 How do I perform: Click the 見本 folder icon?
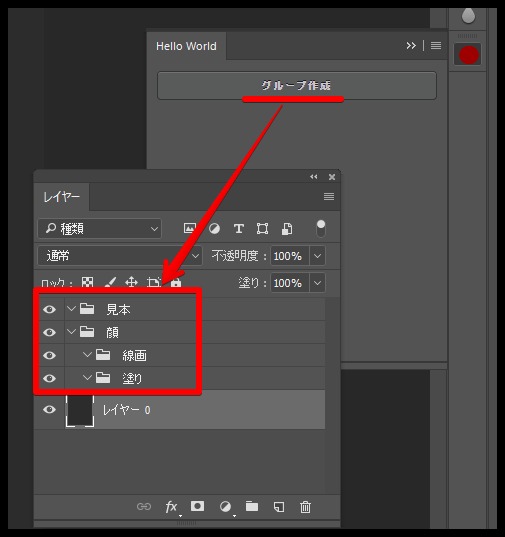click(x=87, y=309)
